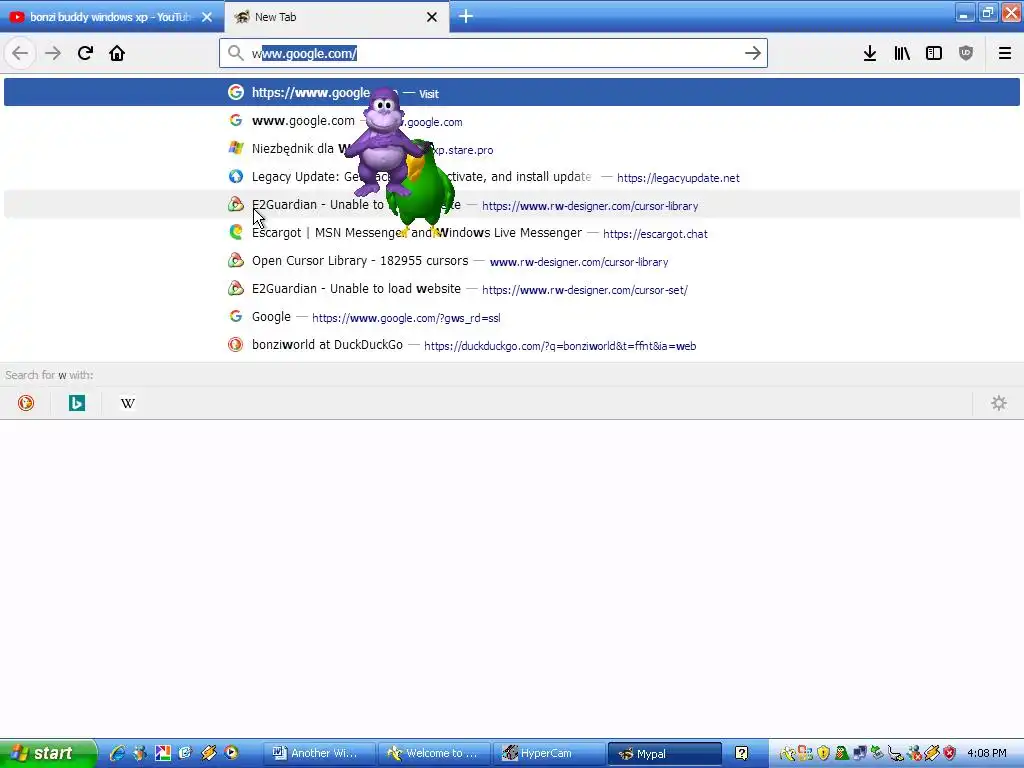
Task: Open bonziworld at DuckDuckGo suggestion
Action: (512, 345)
